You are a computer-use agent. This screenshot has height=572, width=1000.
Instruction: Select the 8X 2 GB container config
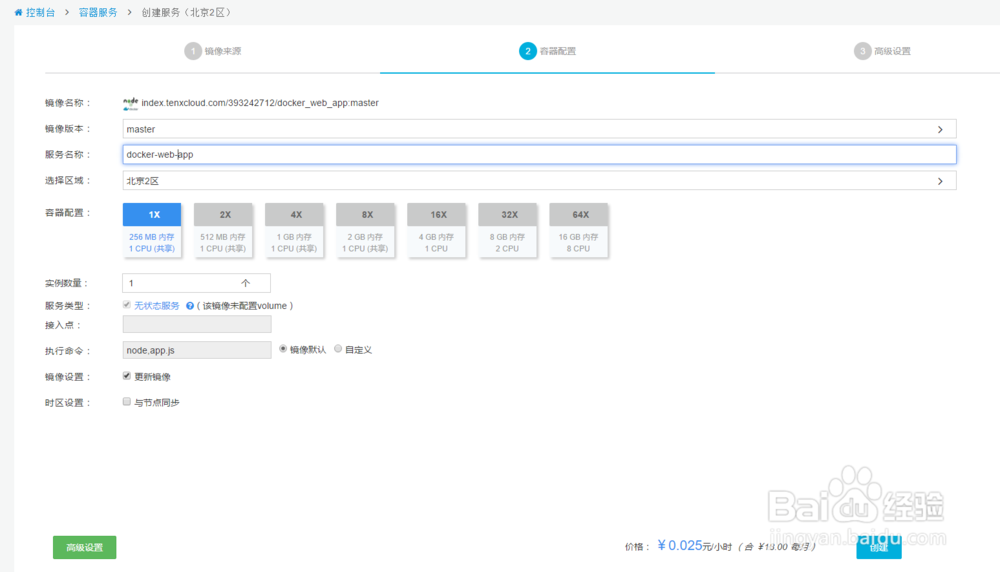click(x=365, y=230)
